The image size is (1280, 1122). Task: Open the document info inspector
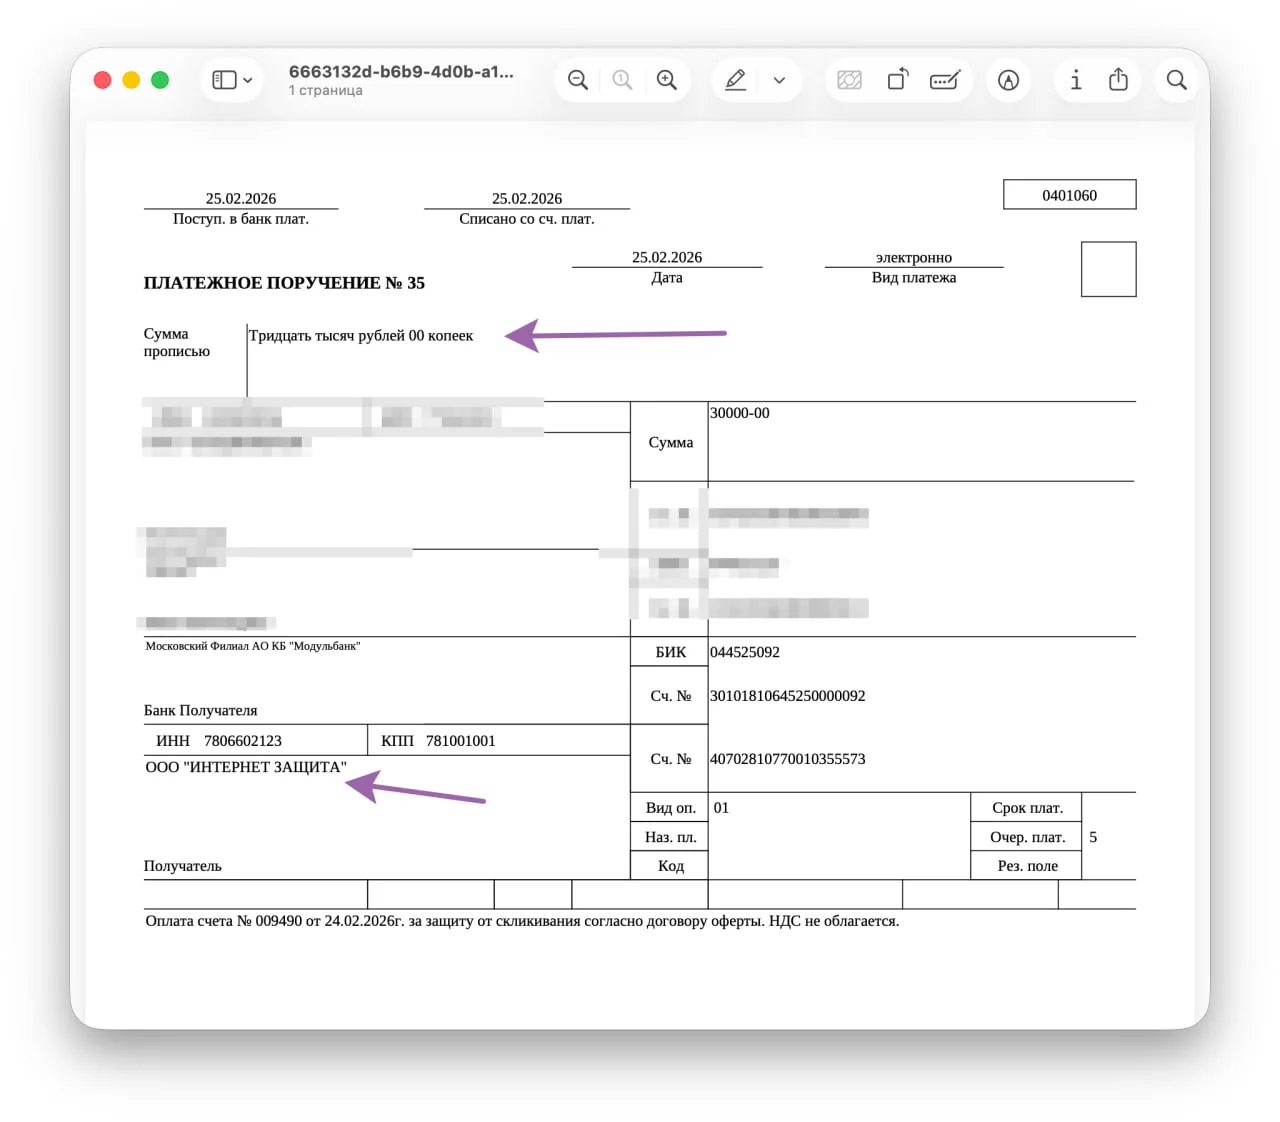coord(1076,80)
